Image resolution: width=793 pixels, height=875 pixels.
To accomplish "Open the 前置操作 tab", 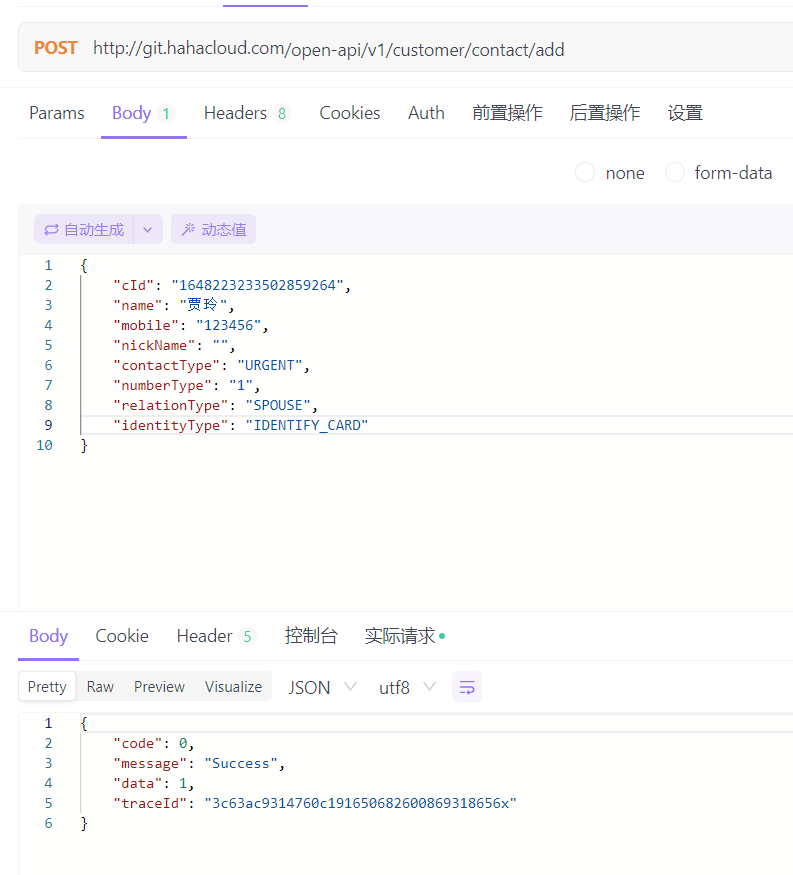I will pos(507,113).
